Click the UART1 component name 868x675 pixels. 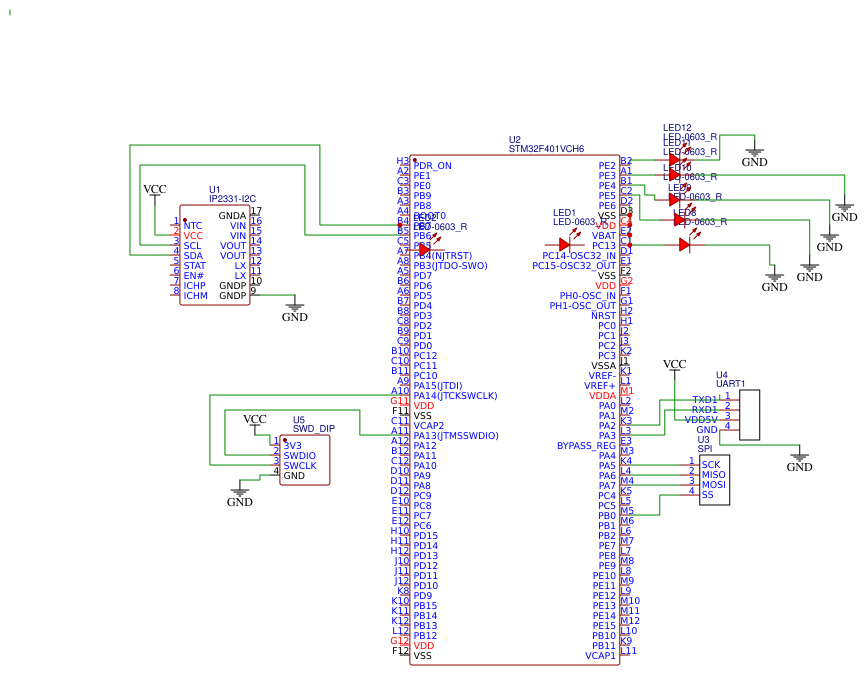tap(731, 384)
